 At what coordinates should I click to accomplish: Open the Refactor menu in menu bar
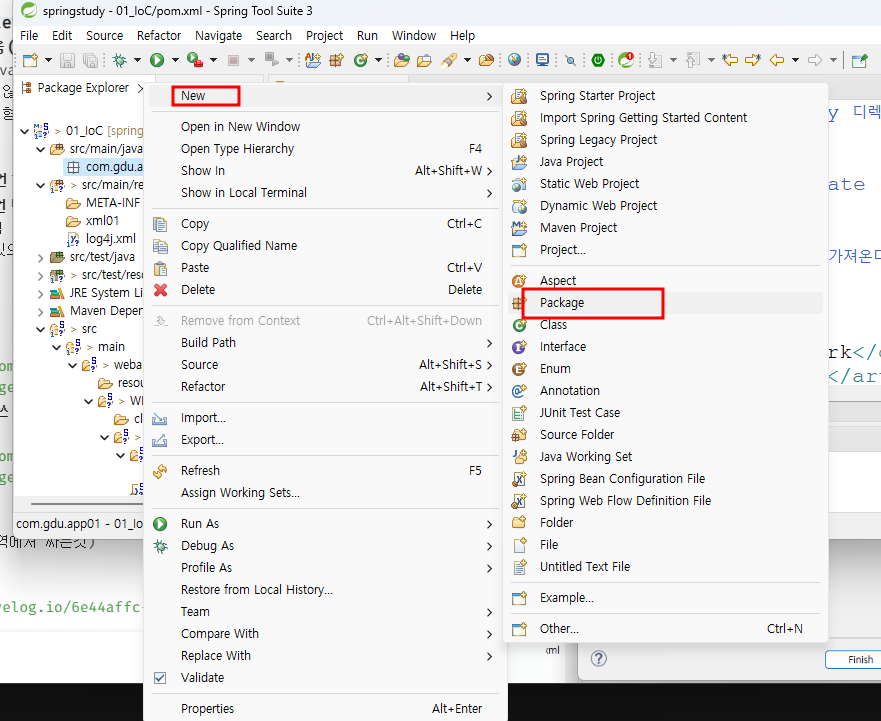pyautogui.click(x=159, y=35)
